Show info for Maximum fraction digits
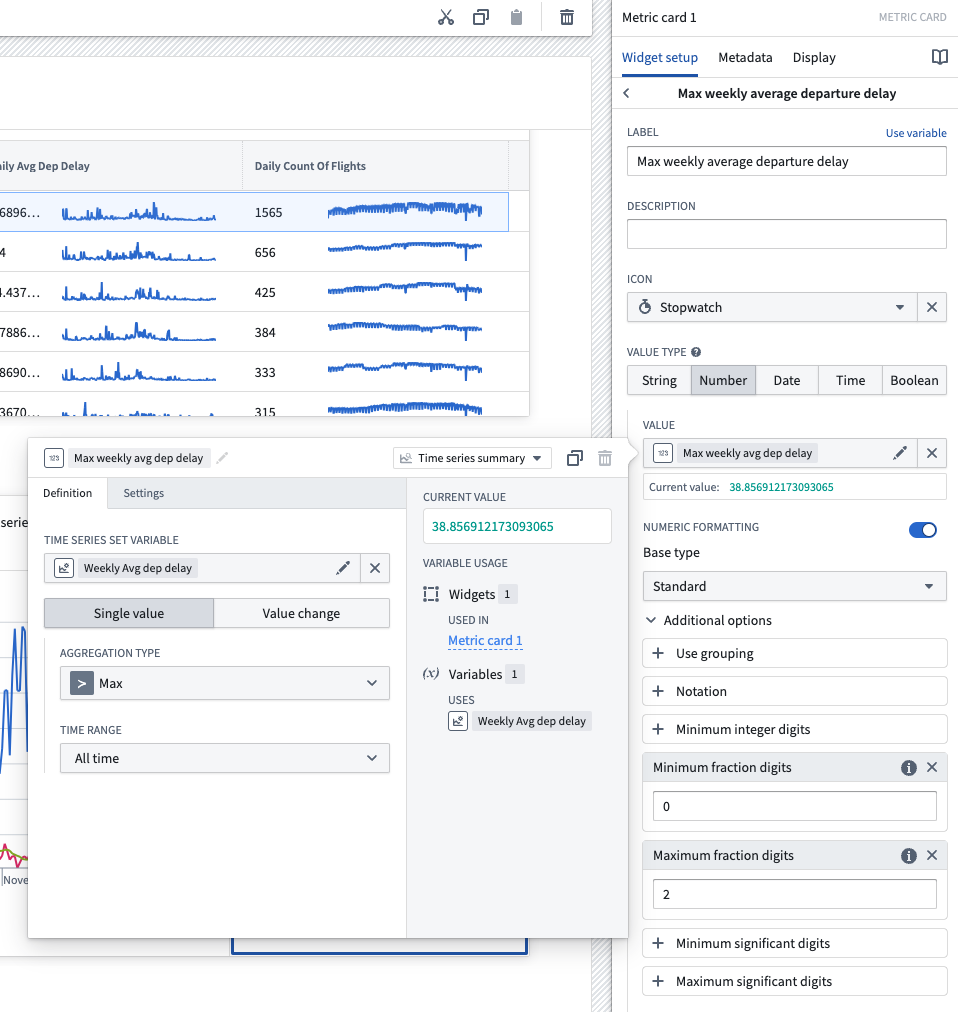The image size is (958, 1012). coord(908,856)
